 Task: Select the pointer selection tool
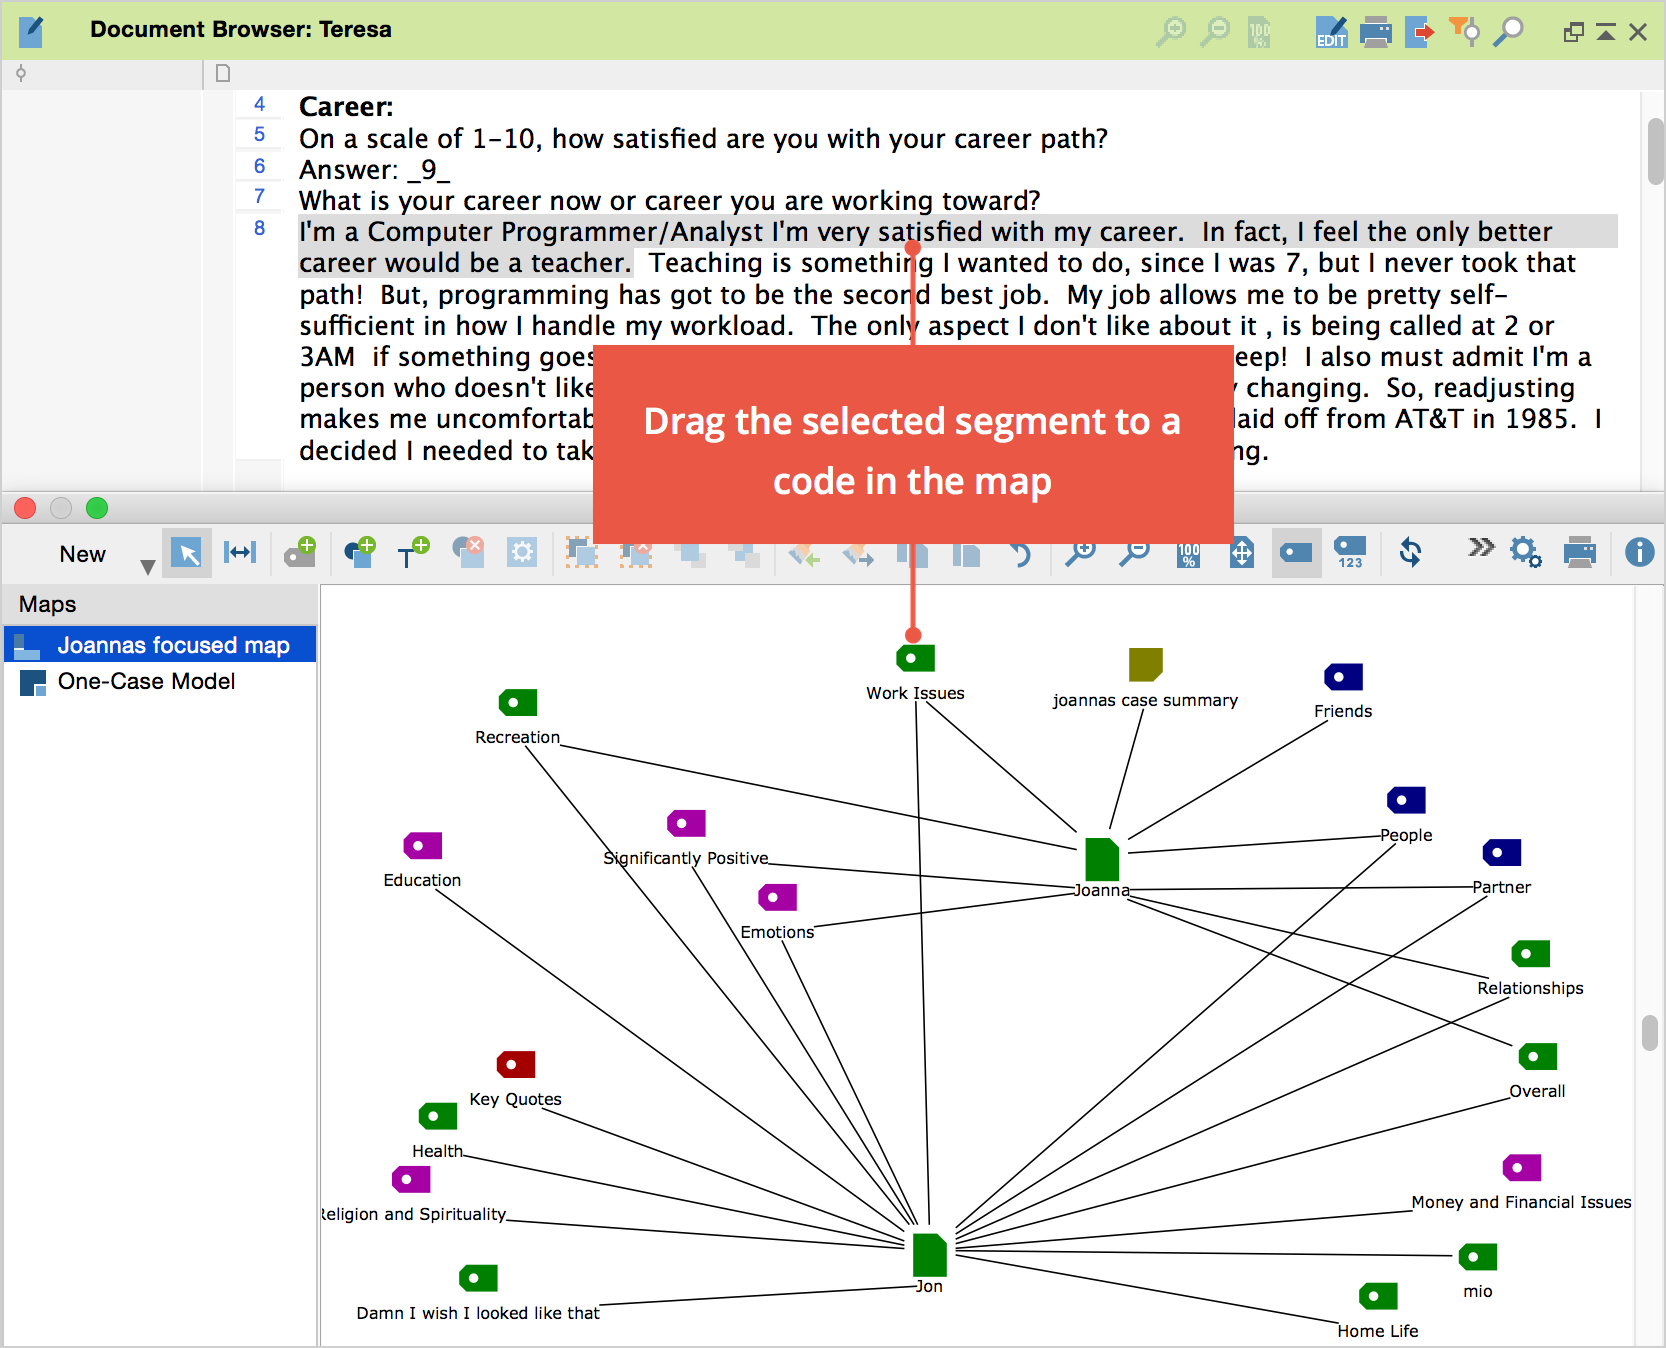(187, 553)
